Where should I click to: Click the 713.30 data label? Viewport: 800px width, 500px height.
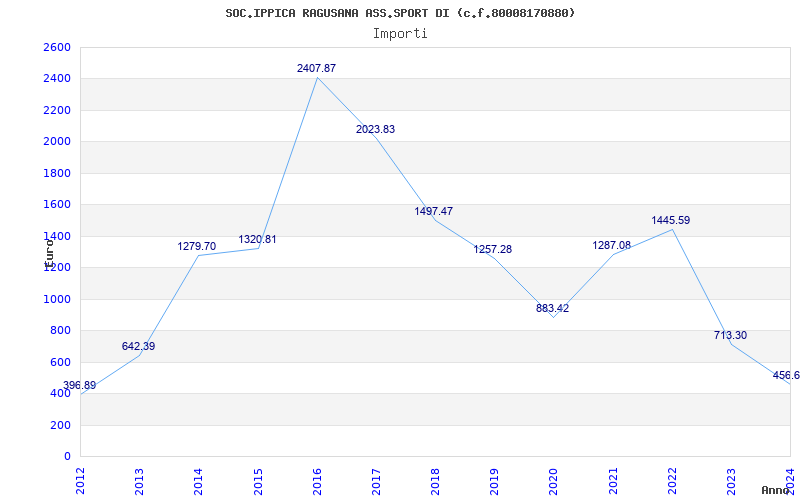tap(731, 335)
